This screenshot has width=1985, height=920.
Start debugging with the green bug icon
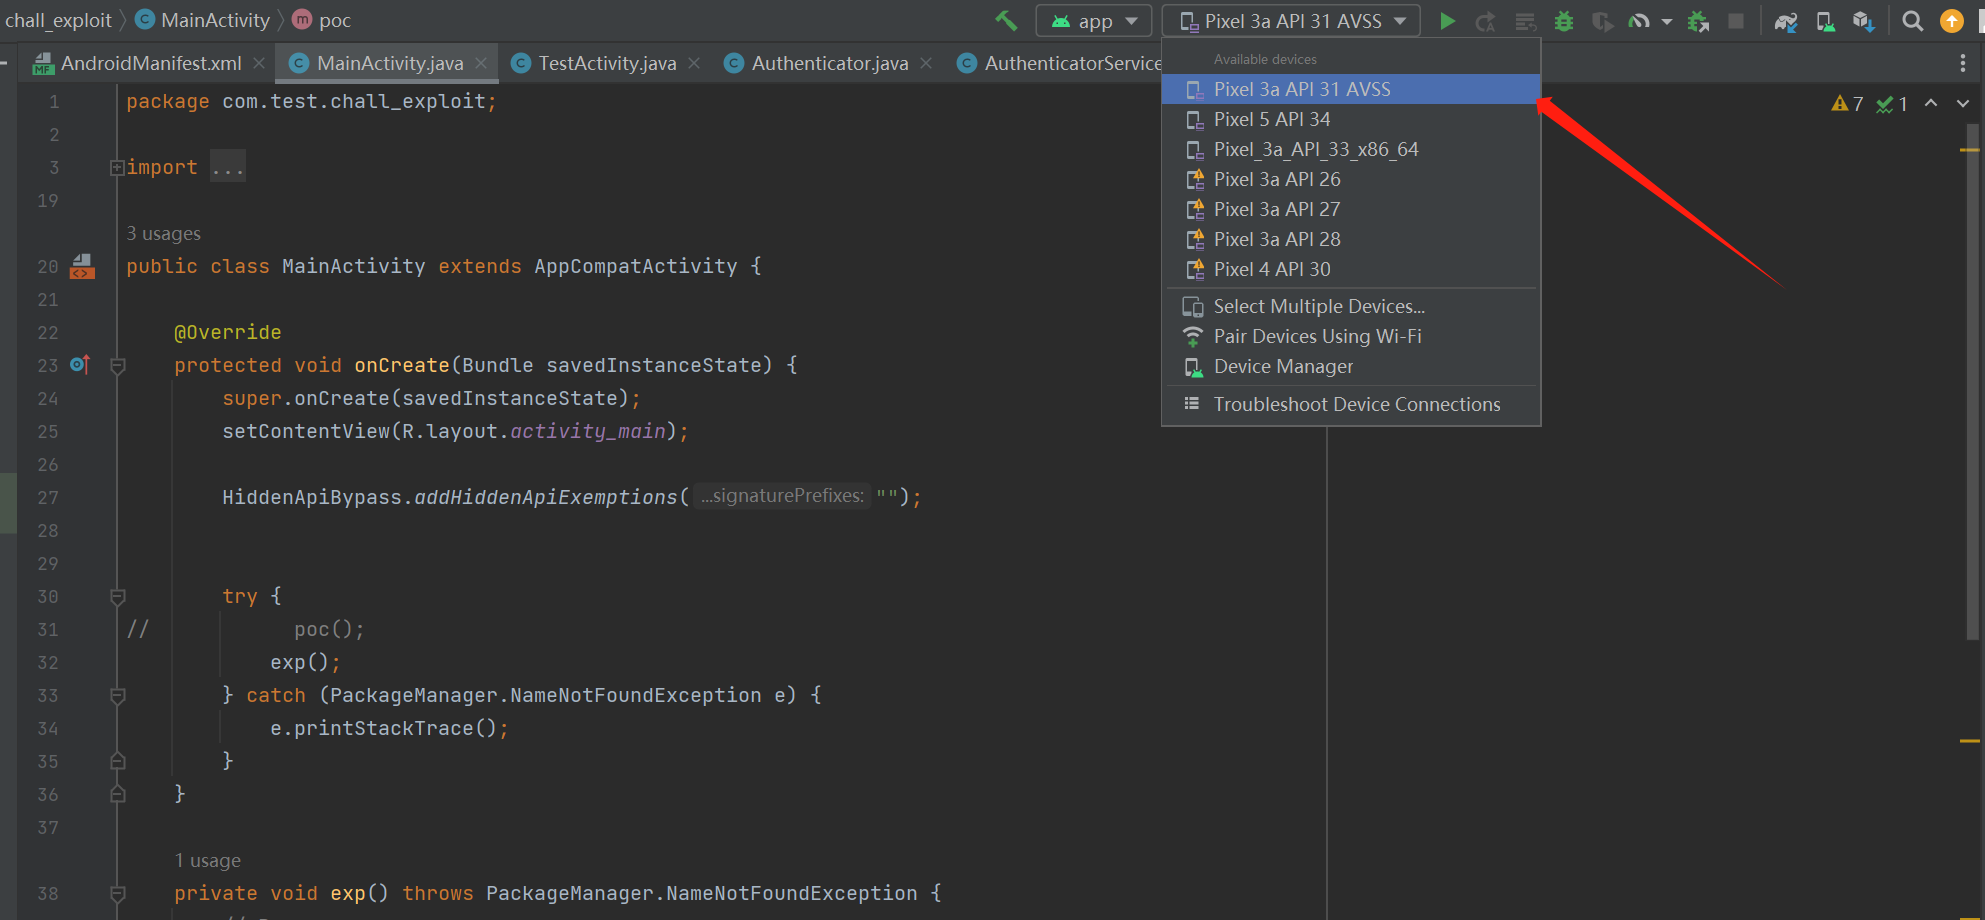point(1564,21)
